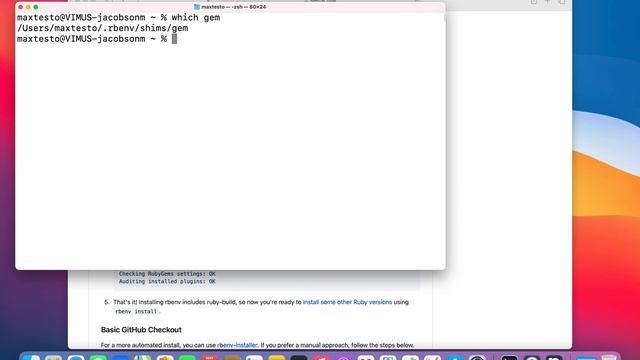This screenshot has height=360, width=640.
Task: Click Safari's new tab plus icon
Action: [548, 2]
